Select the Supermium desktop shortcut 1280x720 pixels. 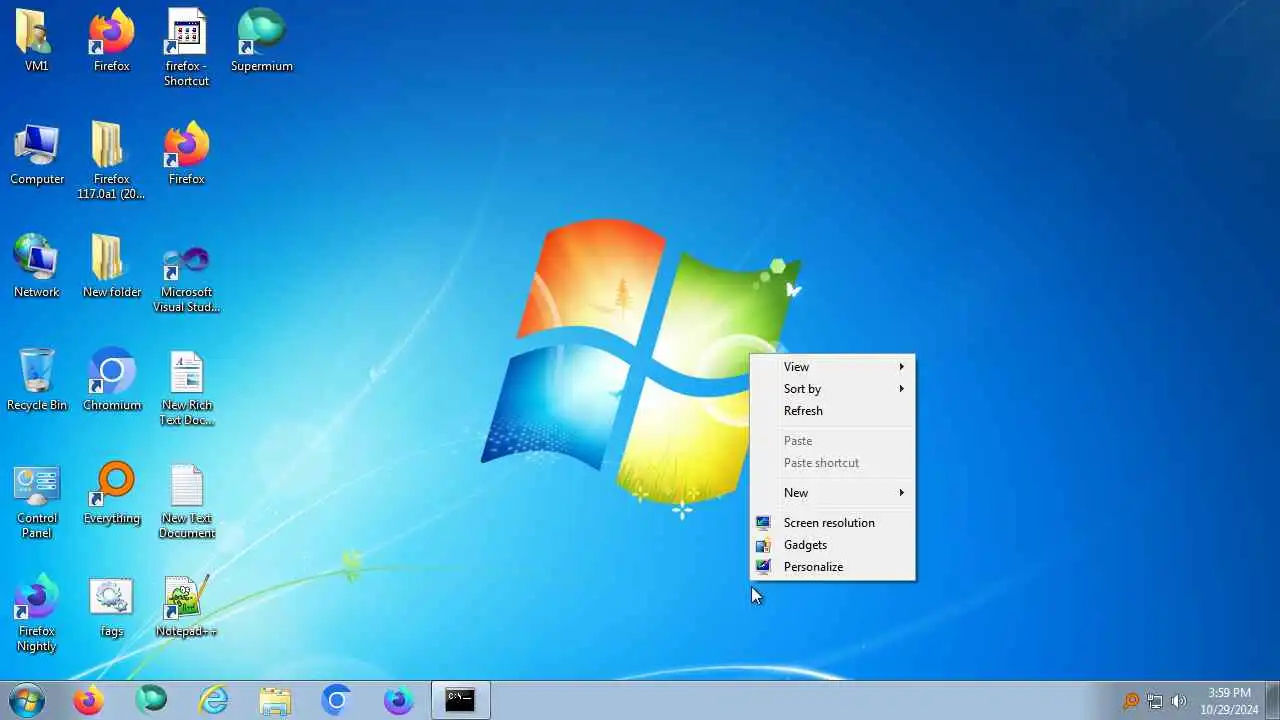262,41
